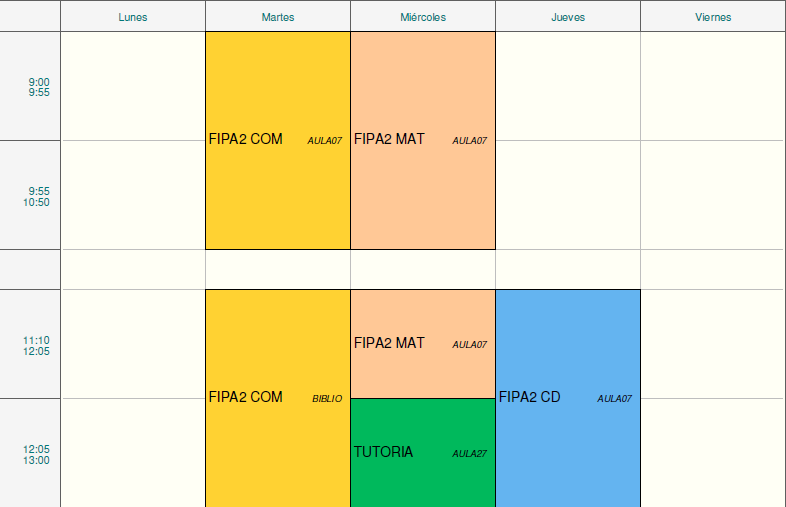This screenshot has width=786, height=507.
Task: Click the Lunes column header
Action: (x=132, y=17)
